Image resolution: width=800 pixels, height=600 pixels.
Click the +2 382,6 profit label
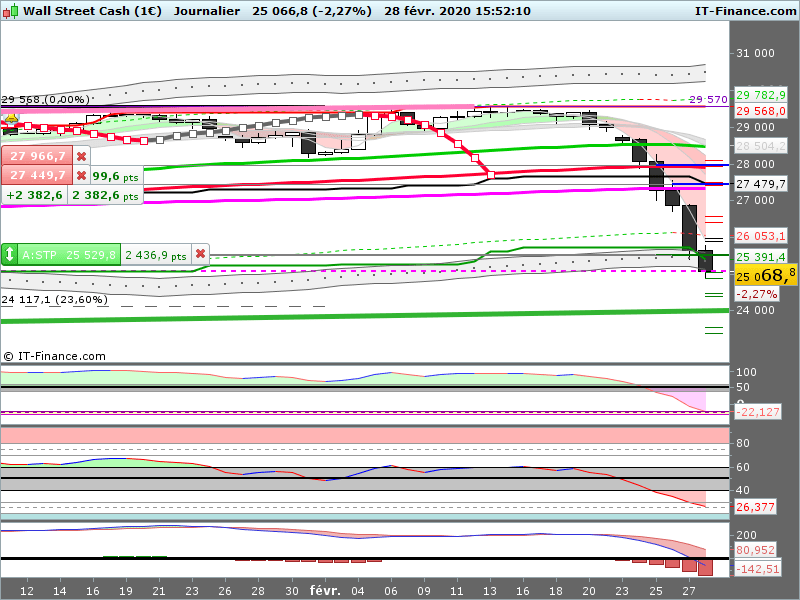(34, 196)
